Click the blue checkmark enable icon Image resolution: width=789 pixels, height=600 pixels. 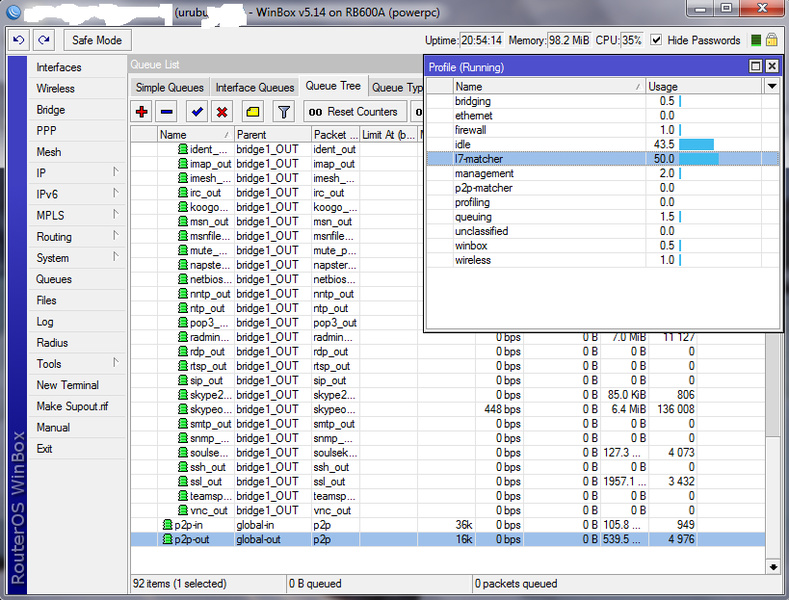pos(197,112)
